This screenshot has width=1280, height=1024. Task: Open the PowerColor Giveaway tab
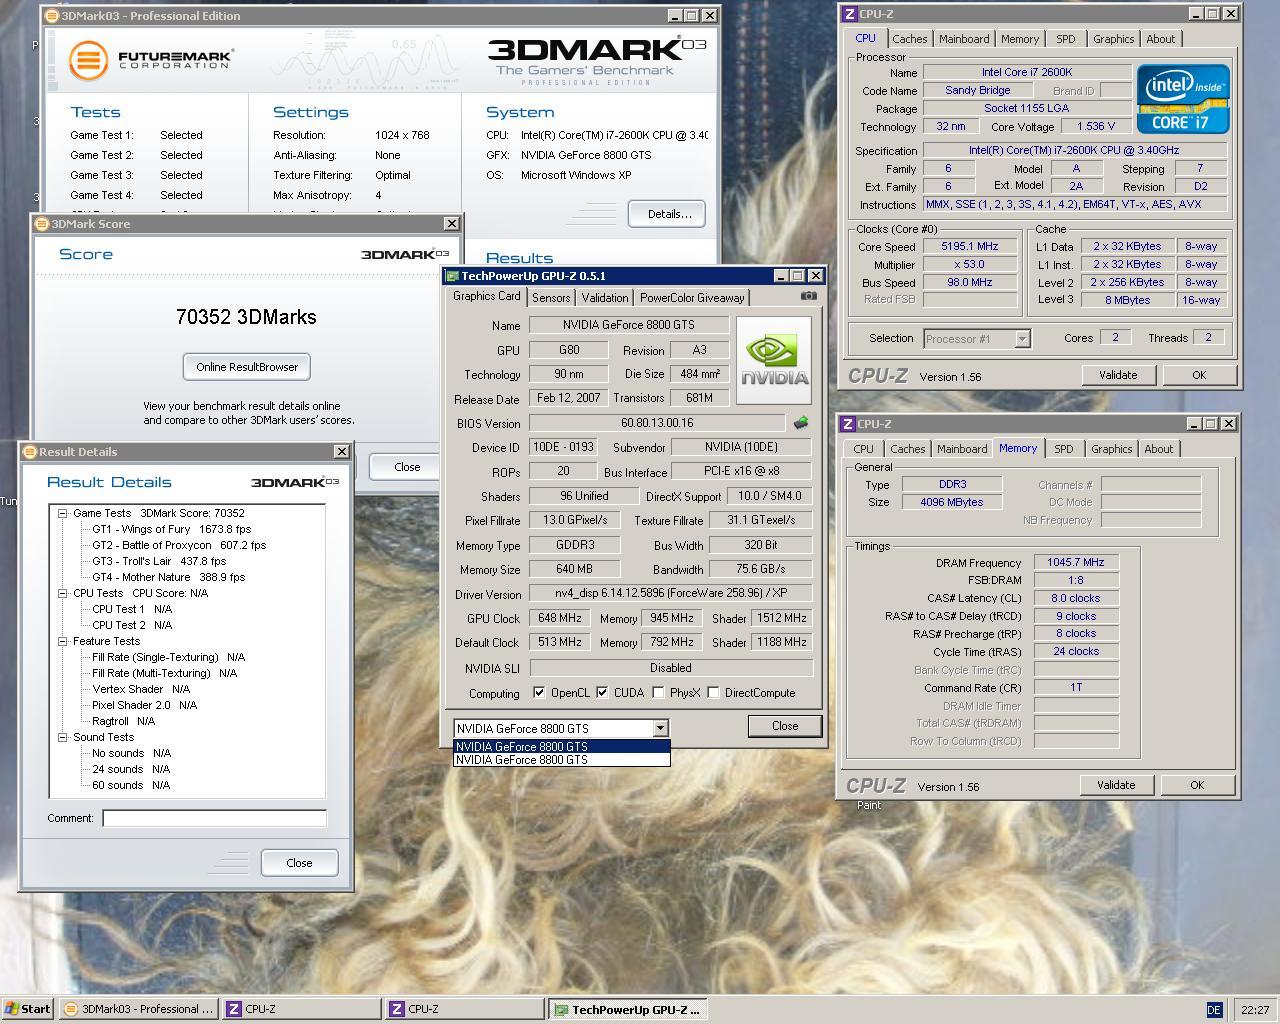point(692,298)
